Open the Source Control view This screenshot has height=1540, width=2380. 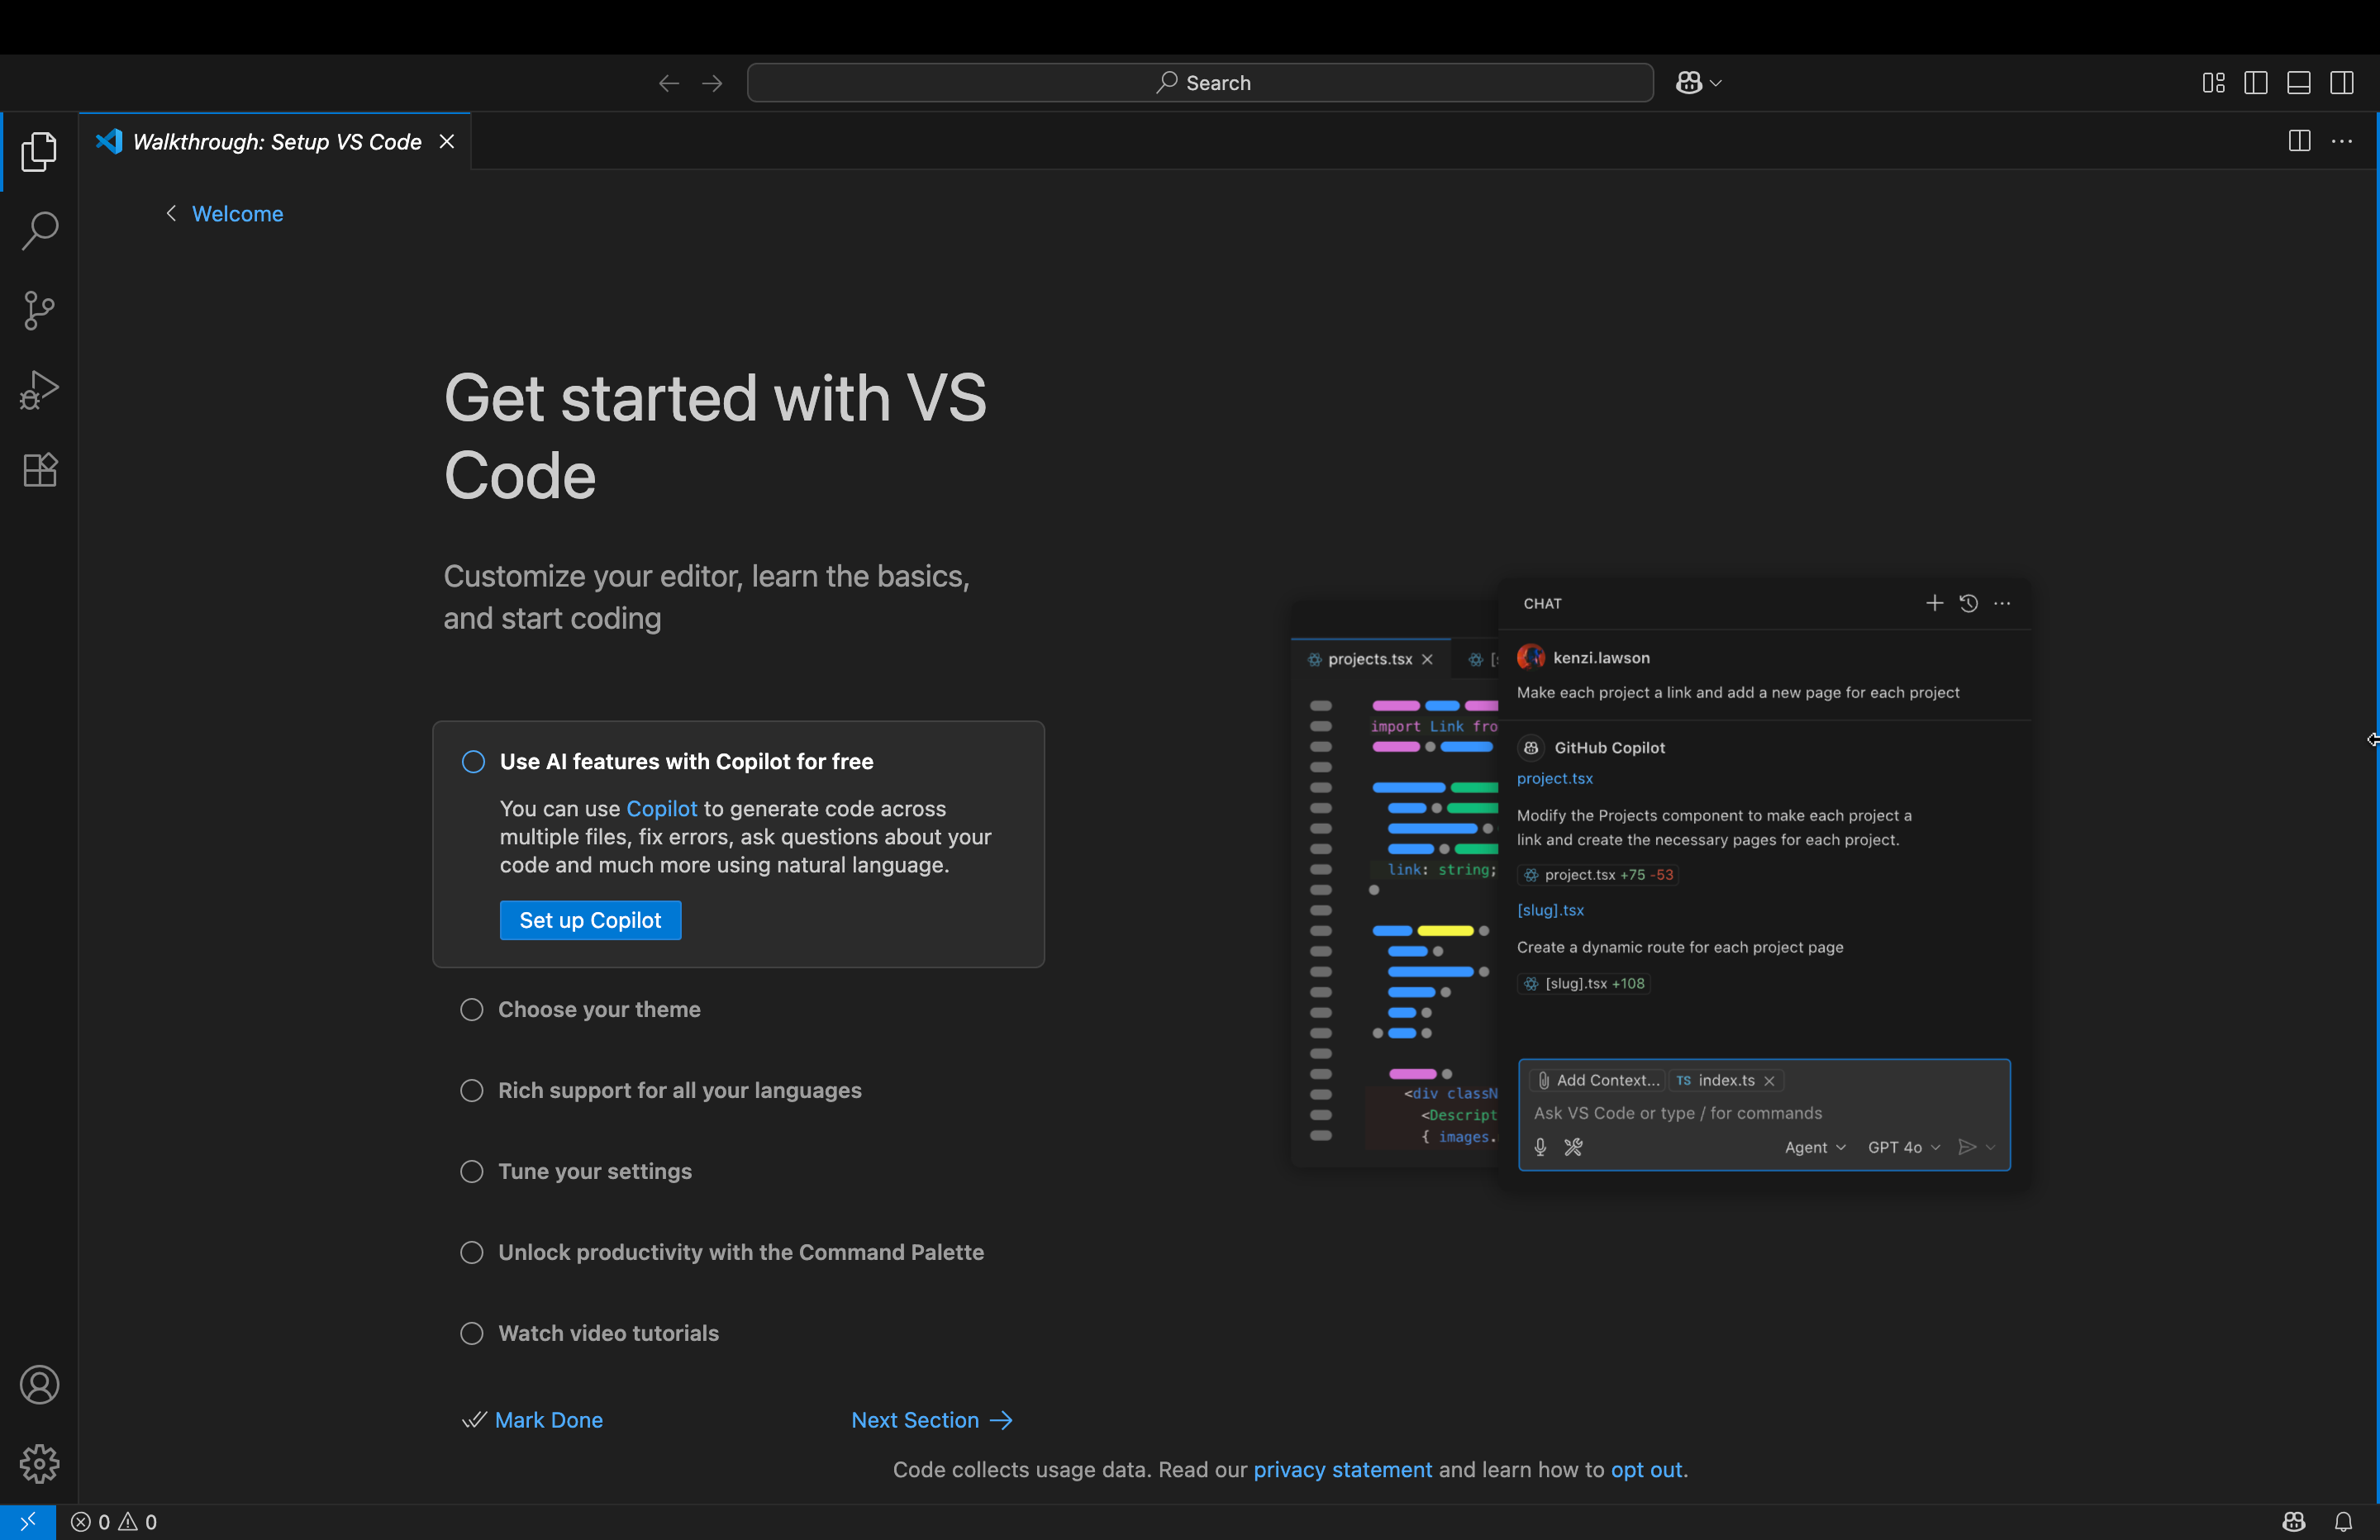[x=39, y=311]
